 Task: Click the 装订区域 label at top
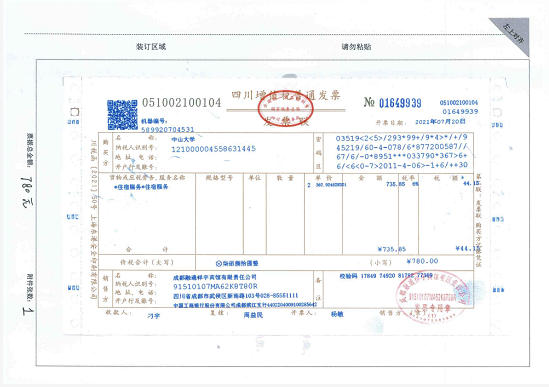pos(151,47)
